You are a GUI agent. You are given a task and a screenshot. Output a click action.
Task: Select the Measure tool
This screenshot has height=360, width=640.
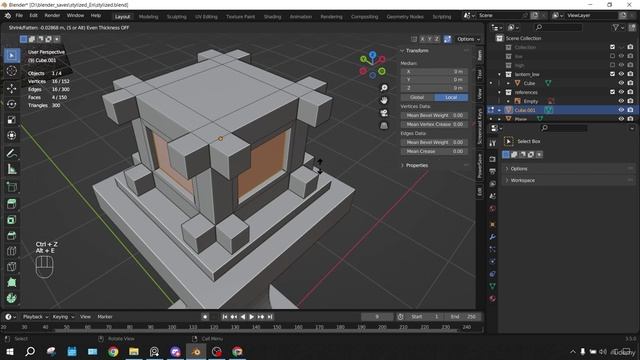12,169
